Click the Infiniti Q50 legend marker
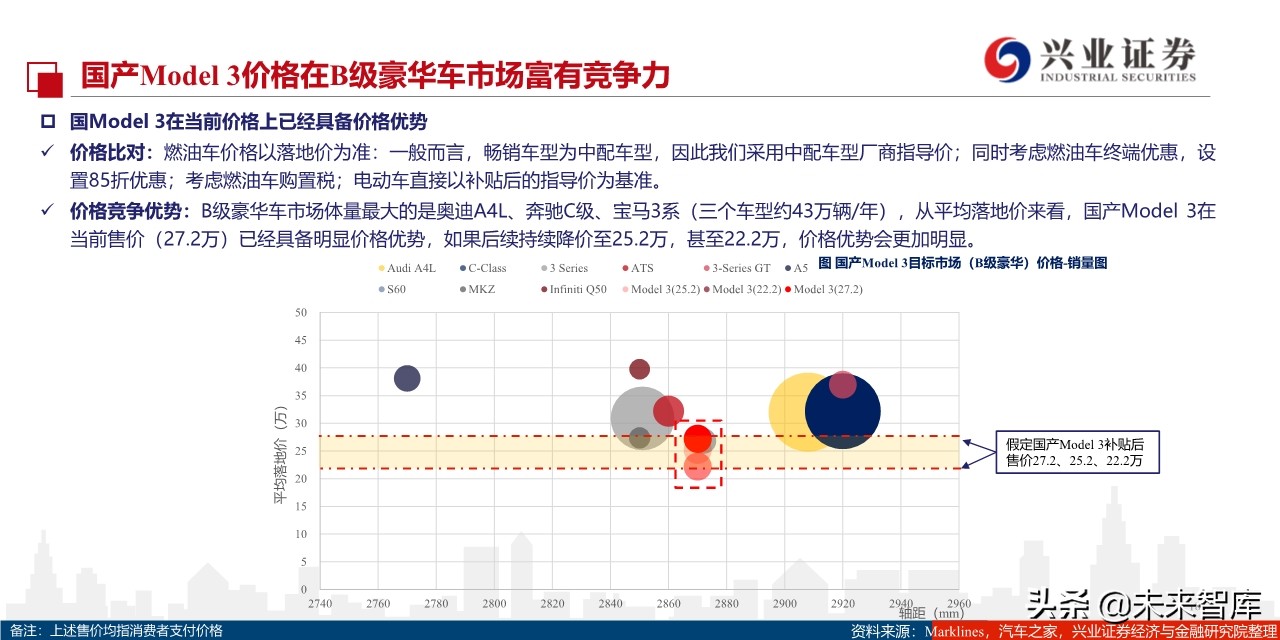This screenshot has width=1280, height=640. pyautogui.click(x=543, y=288)
